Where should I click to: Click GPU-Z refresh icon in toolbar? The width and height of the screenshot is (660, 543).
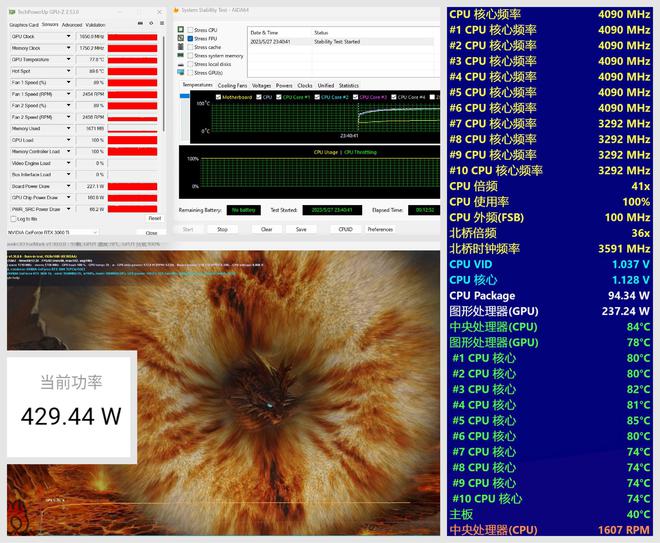(151, 23)
